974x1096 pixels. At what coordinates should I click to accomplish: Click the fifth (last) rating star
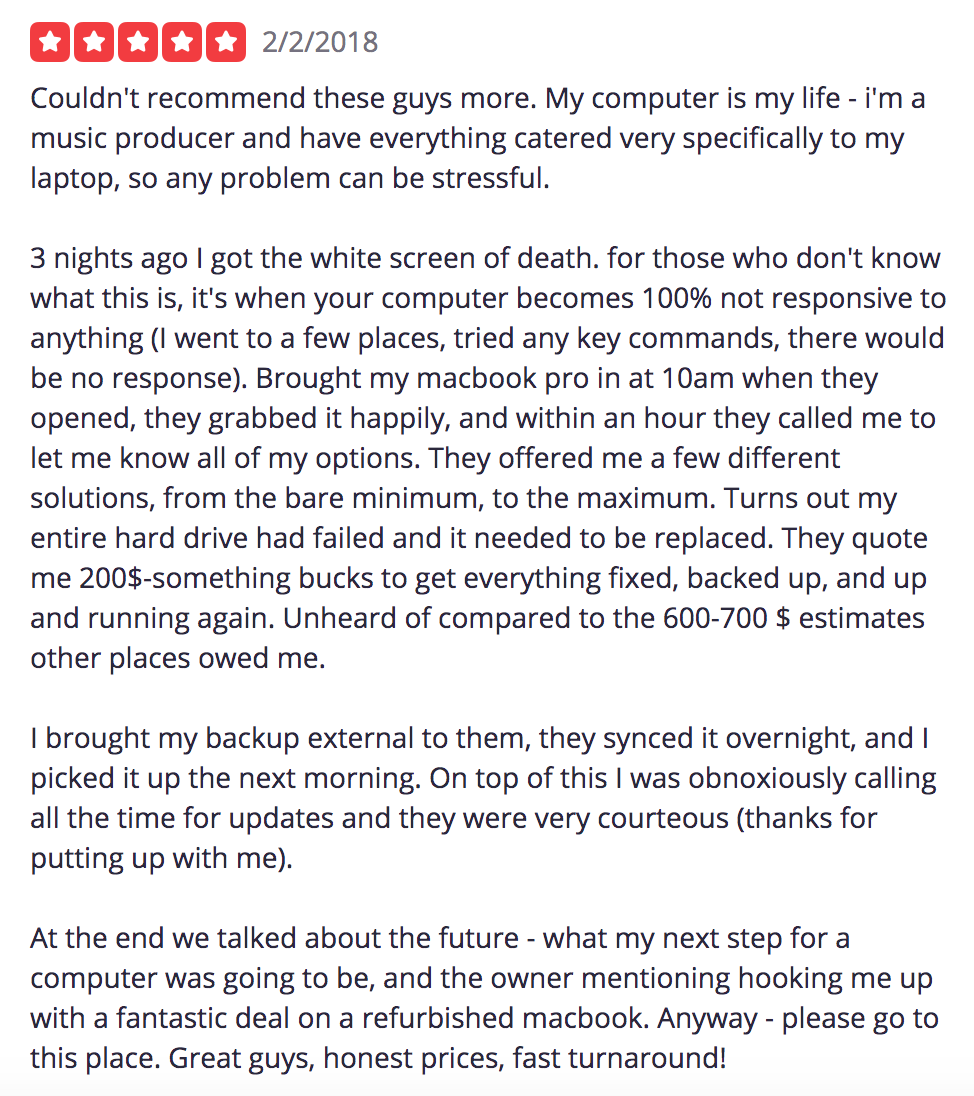pyautogui.click(x=226, y=42)
